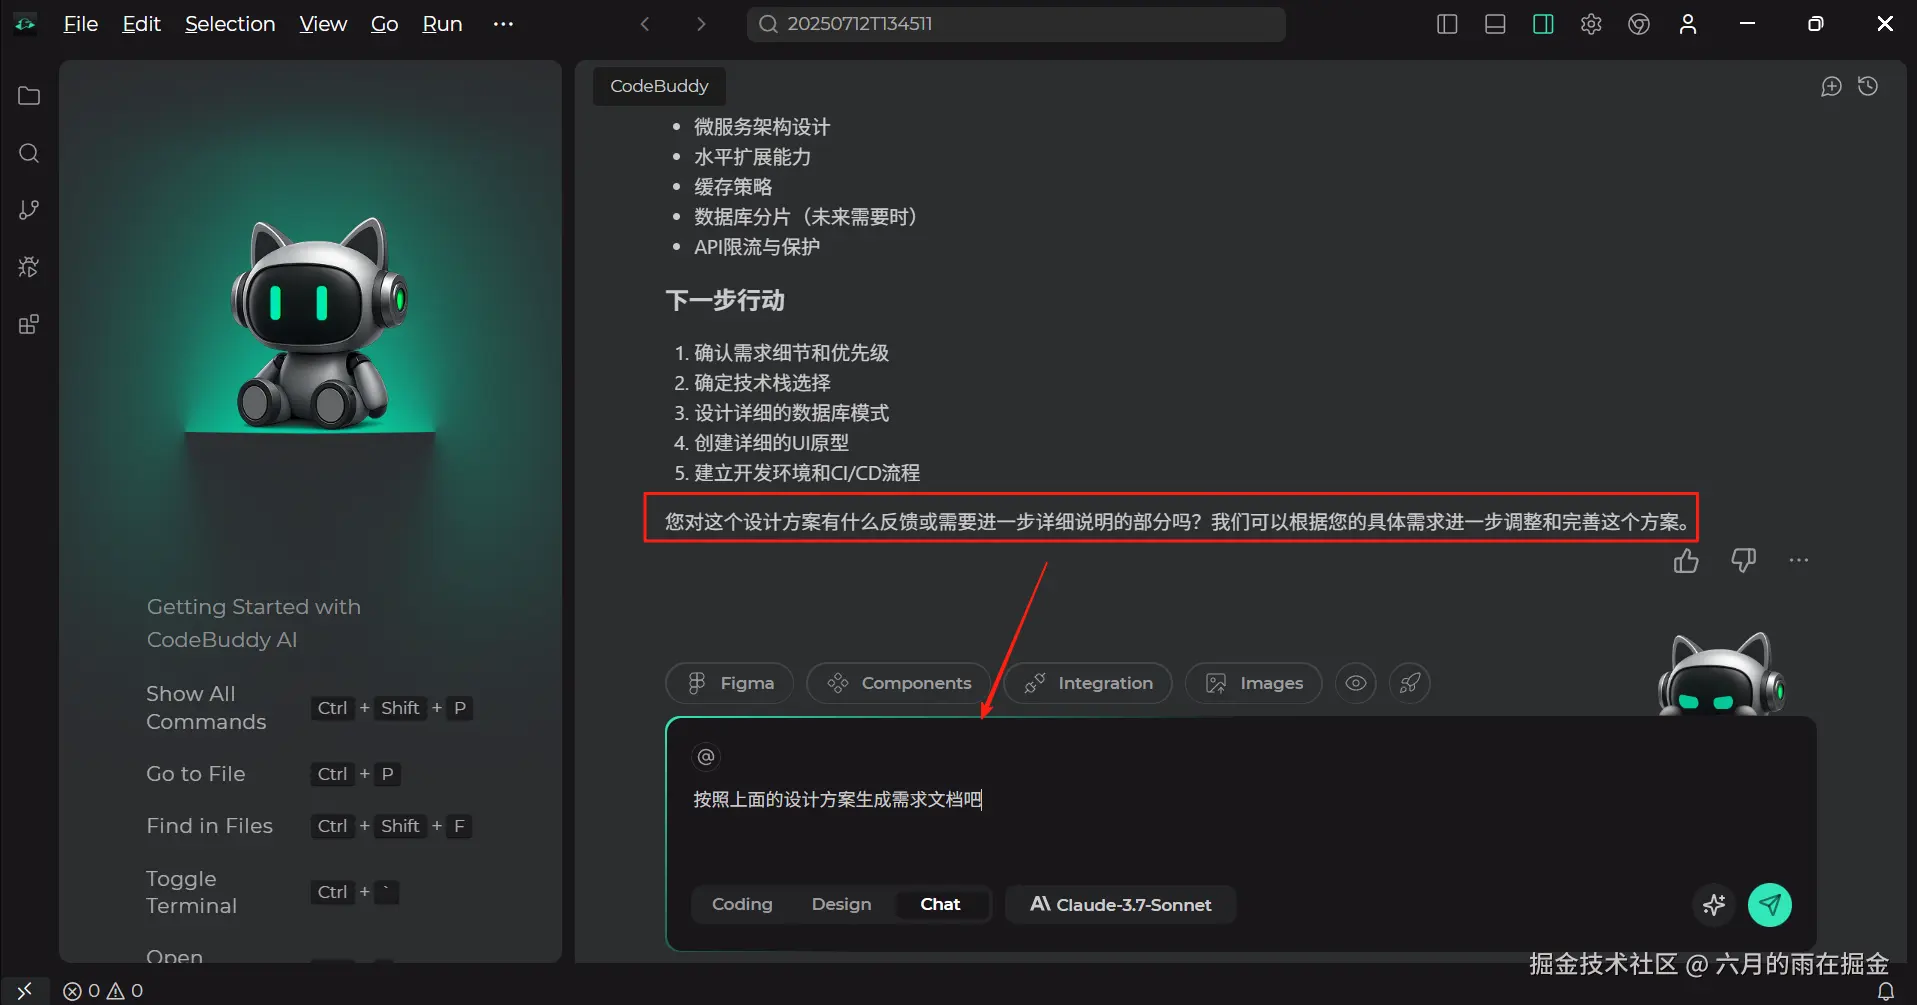
Task: Open errors and warnings status indicator
Action: click(x=103, y=991)
